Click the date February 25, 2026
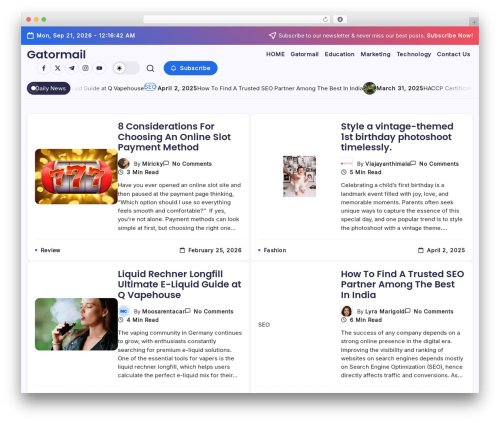This screenshot has height=423, width=500. tap(215, 250)
